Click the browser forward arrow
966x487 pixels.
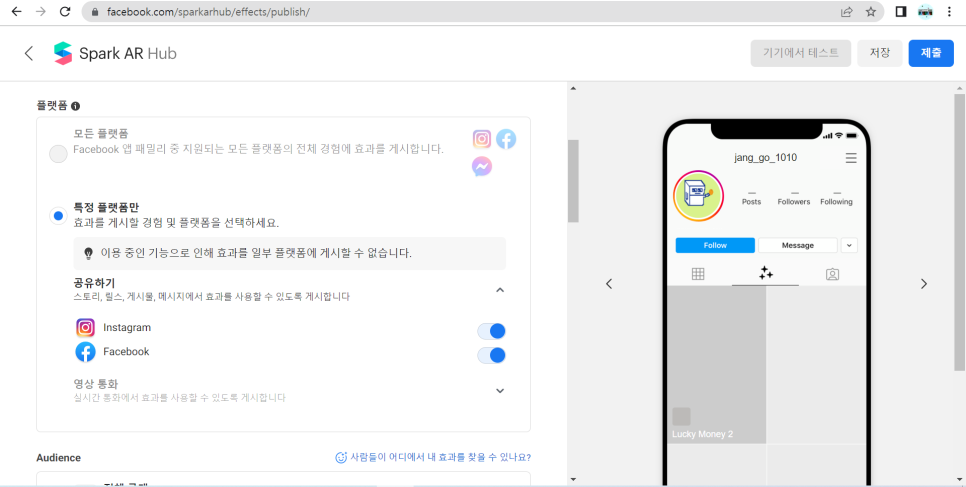(x=41, y=12)
